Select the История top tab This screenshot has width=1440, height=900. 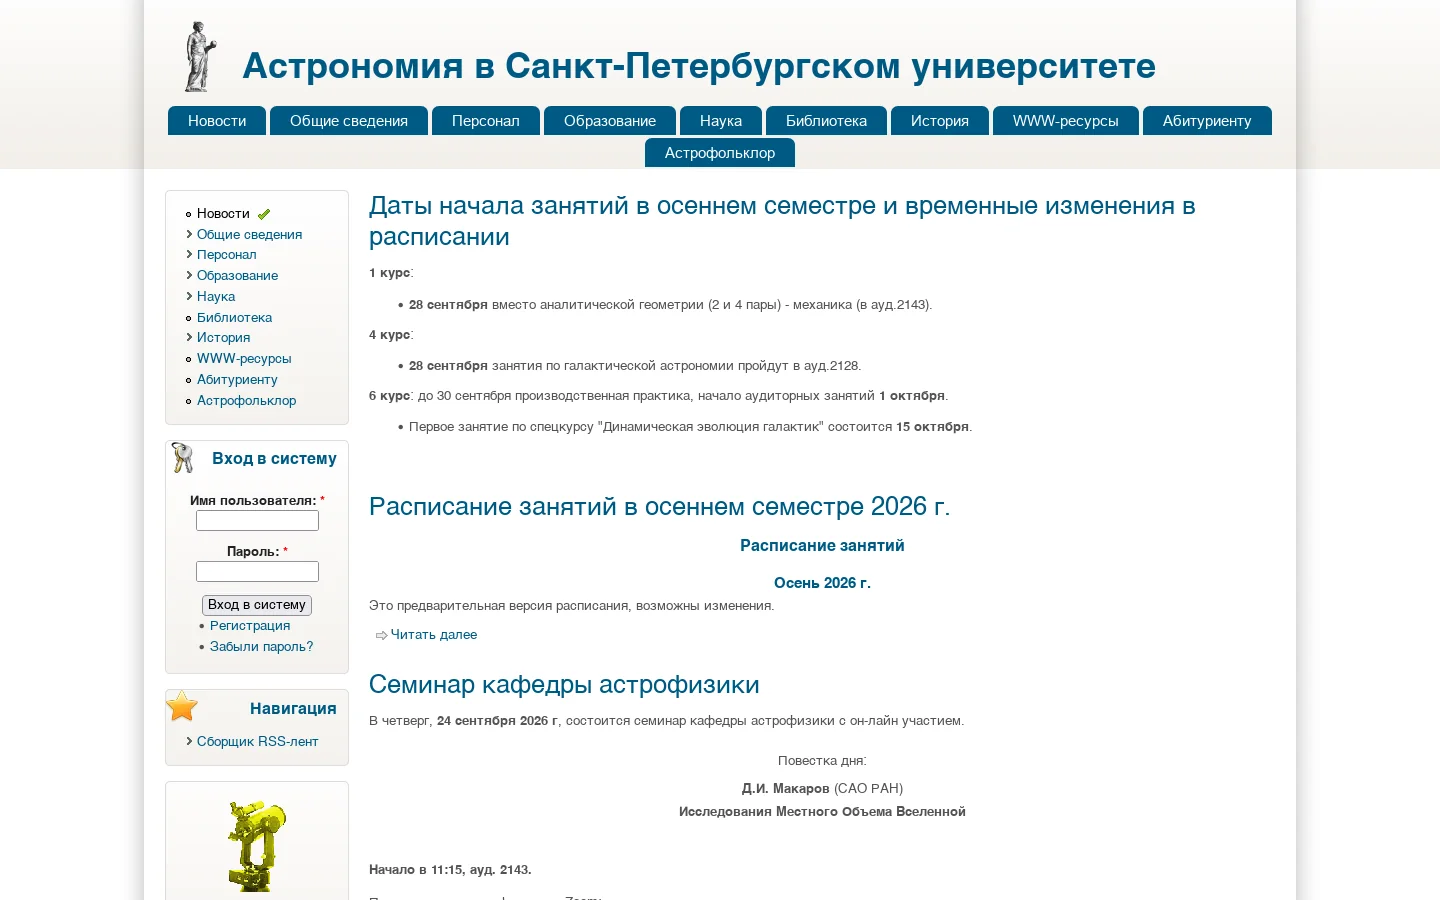pyautogui.click(x=940, y=120)
